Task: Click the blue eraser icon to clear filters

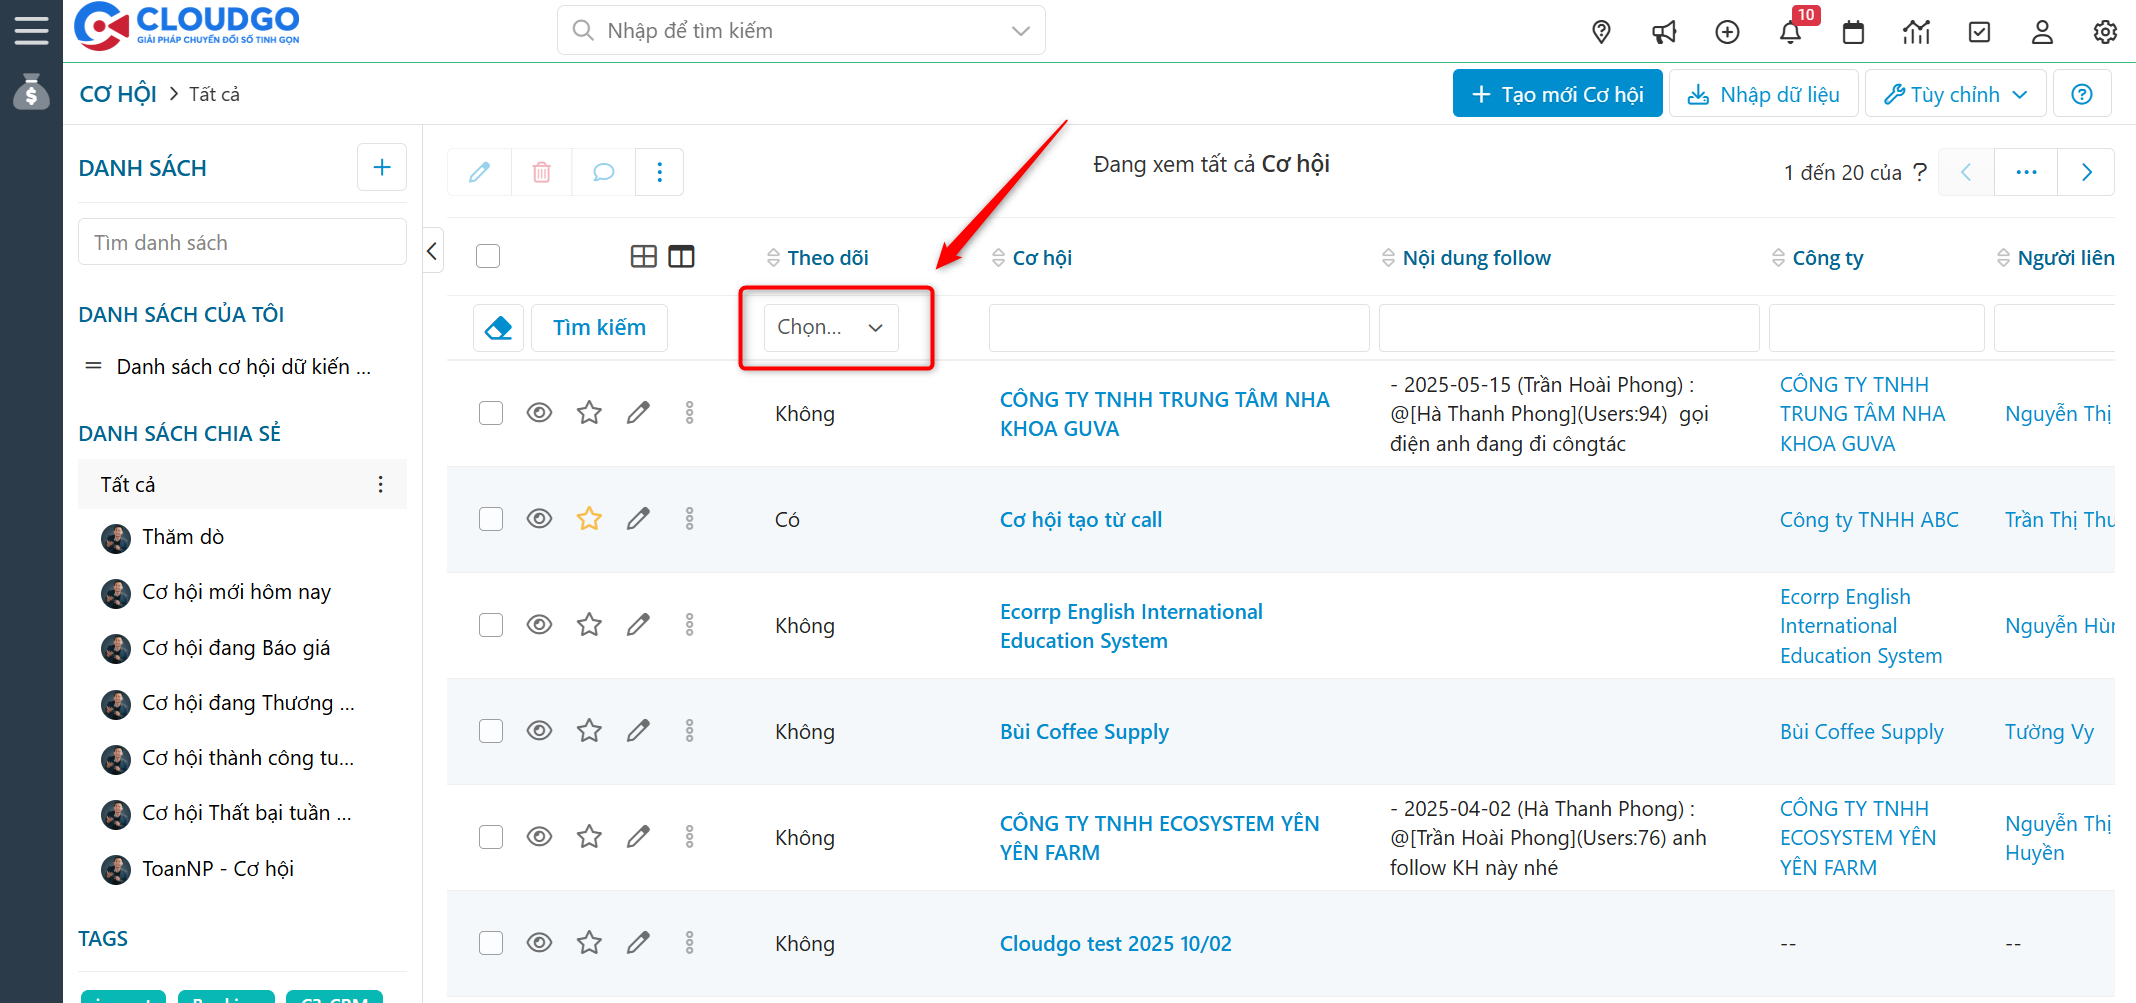Action: click(498, 327)
